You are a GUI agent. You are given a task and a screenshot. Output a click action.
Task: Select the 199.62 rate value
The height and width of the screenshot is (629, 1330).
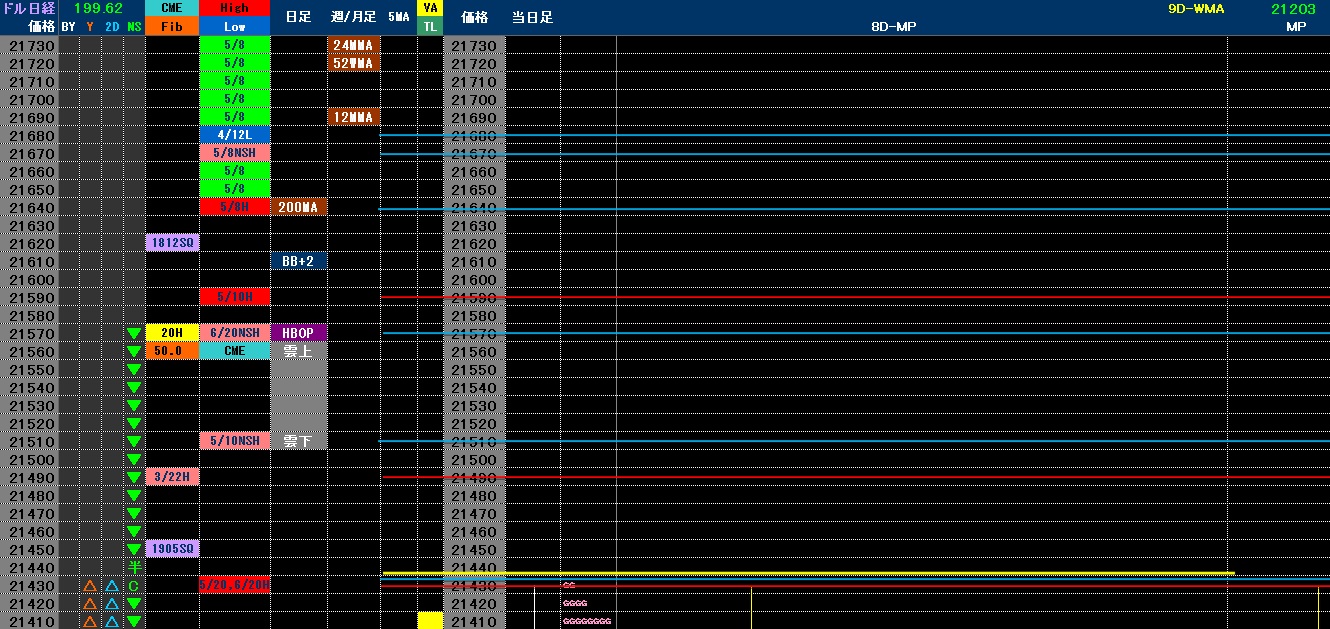pyautogui.click(x=98, y=8)
